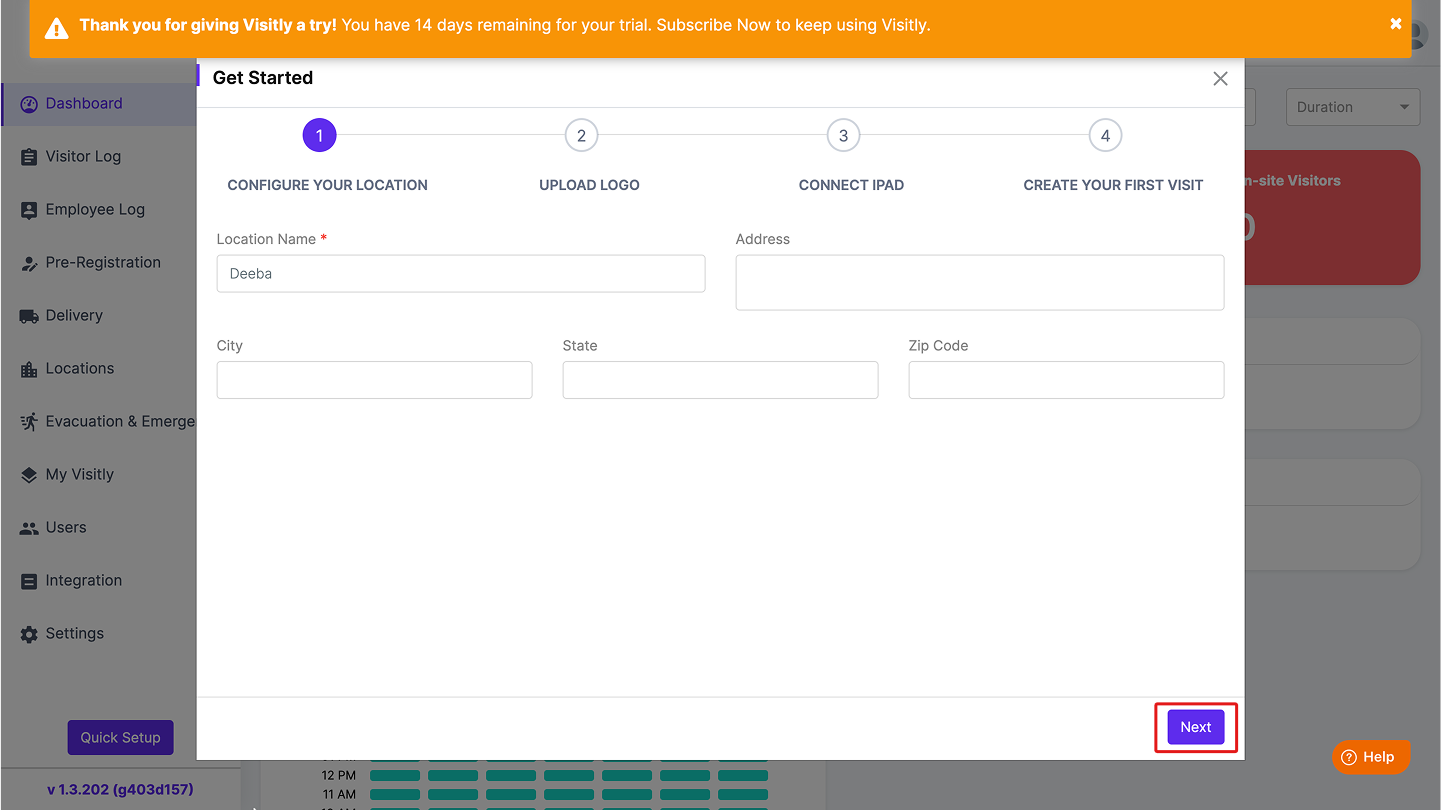
Task: Select step 1 circle in wizard
Action: pyautogui.click(x=319, y=135)
